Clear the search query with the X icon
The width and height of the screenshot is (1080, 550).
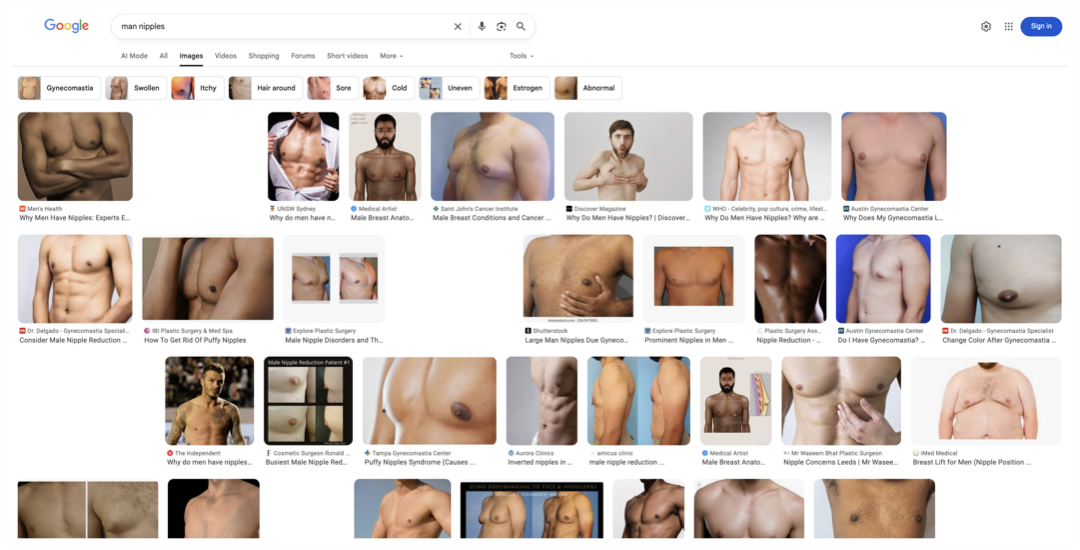click(x=457, y=26)
